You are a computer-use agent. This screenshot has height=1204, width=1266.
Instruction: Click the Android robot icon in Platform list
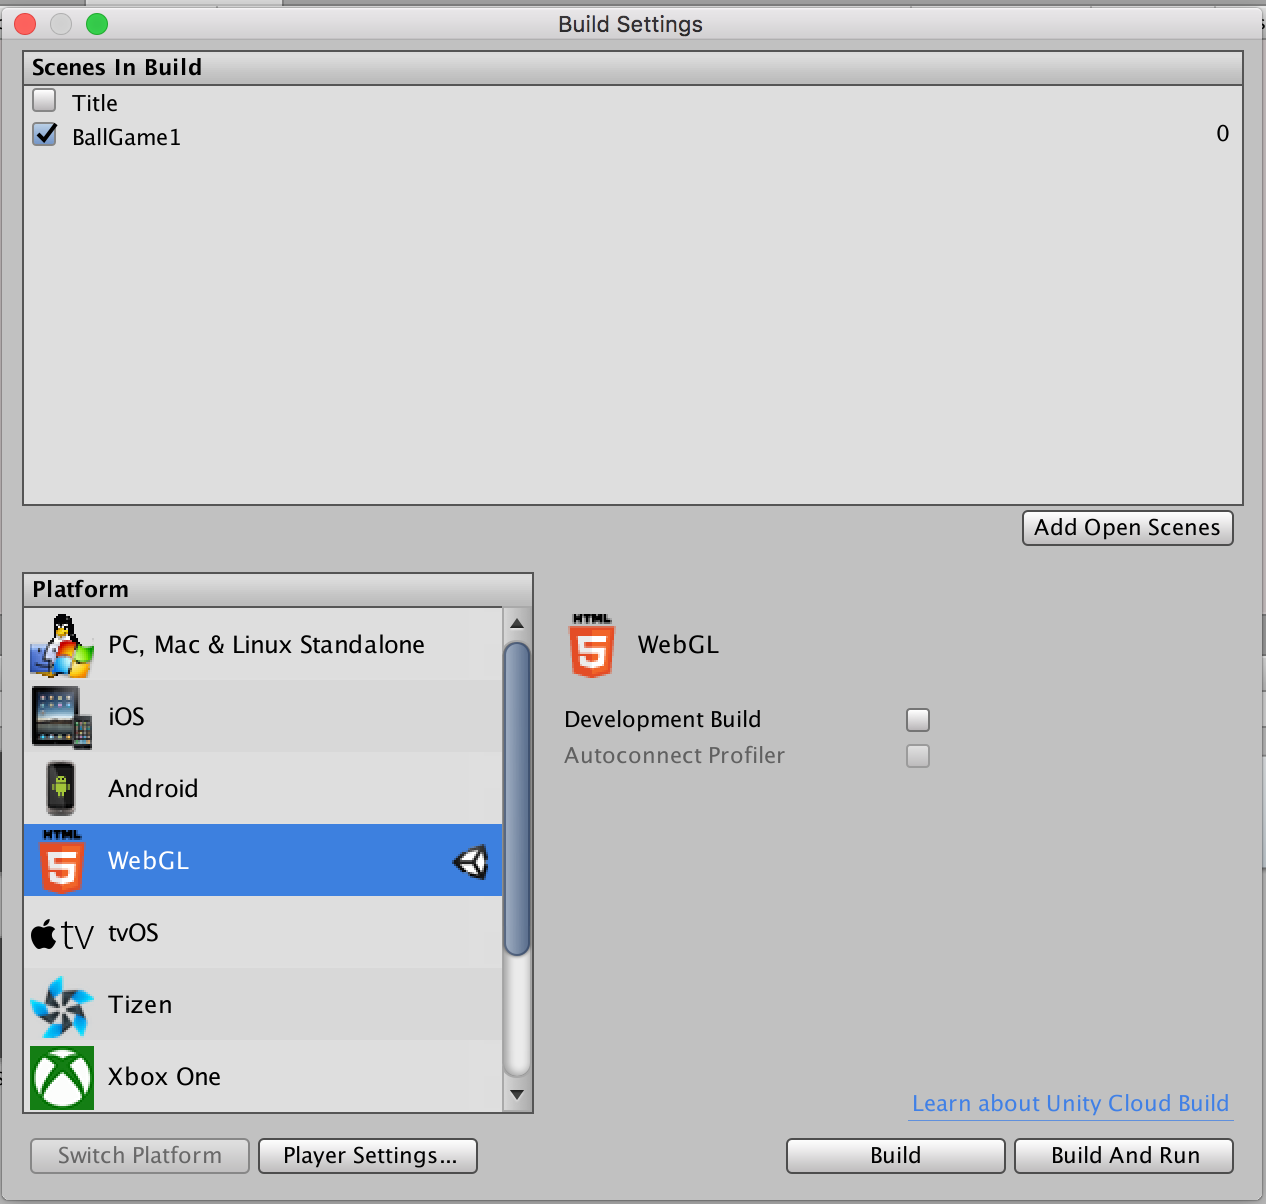click(x=61, y=789)
